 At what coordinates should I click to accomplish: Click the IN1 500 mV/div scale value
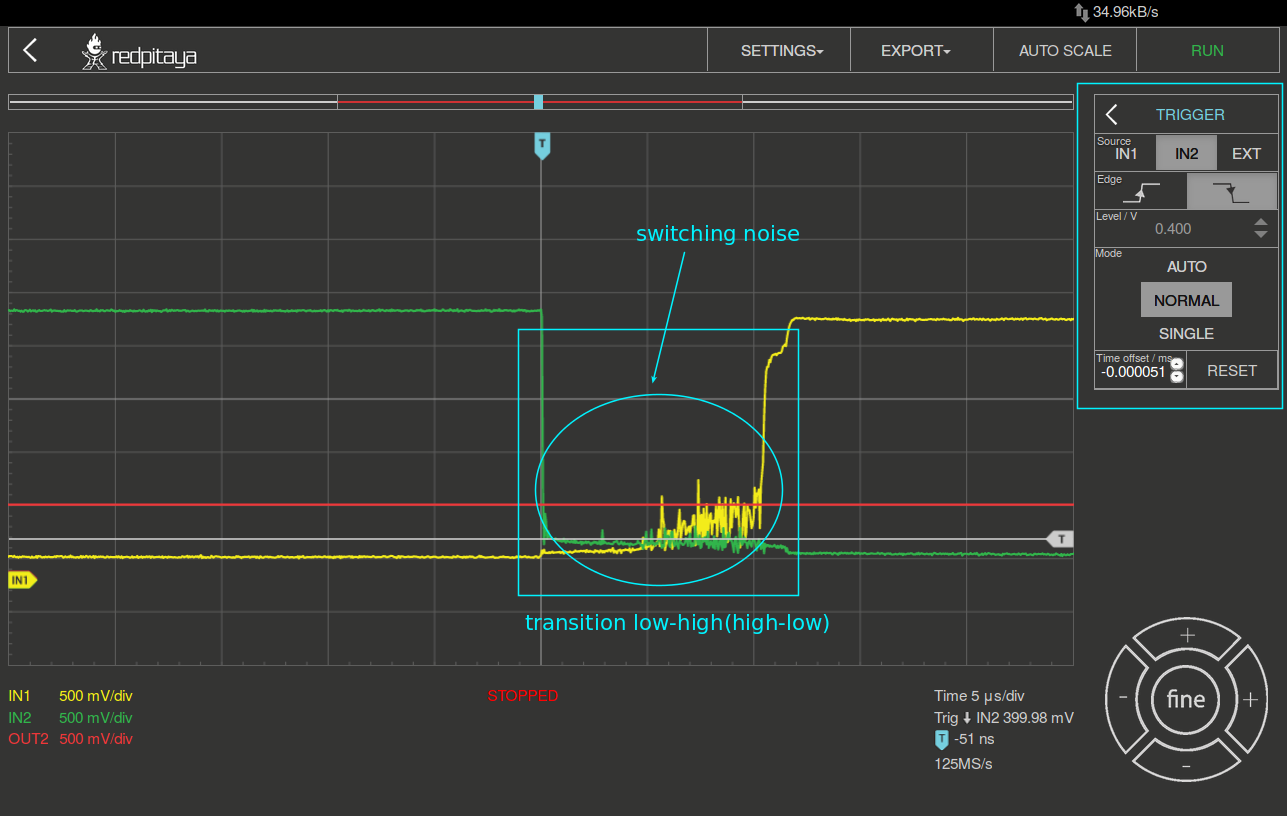click(96, 696)
